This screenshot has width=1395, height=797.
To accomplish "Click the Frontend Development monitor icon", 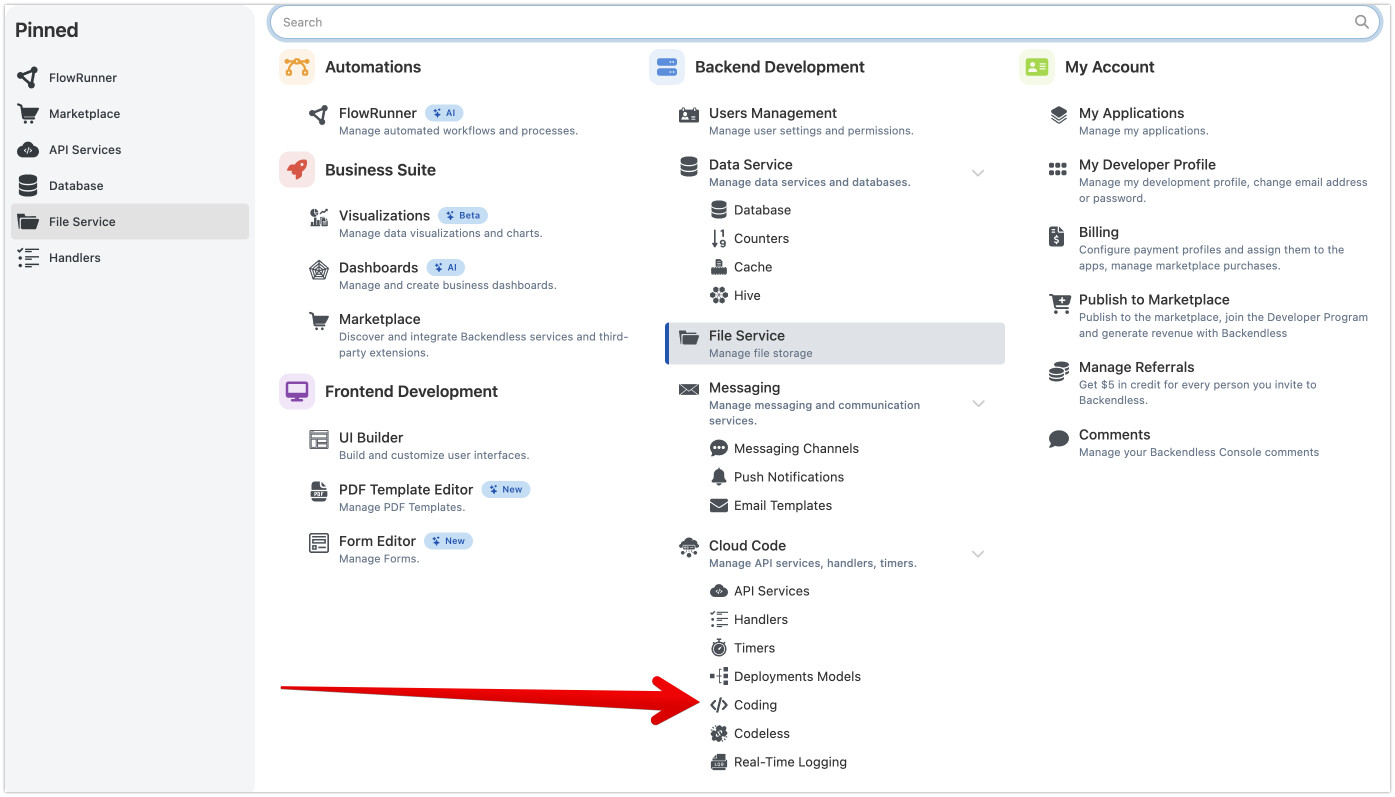I will 297,392.
